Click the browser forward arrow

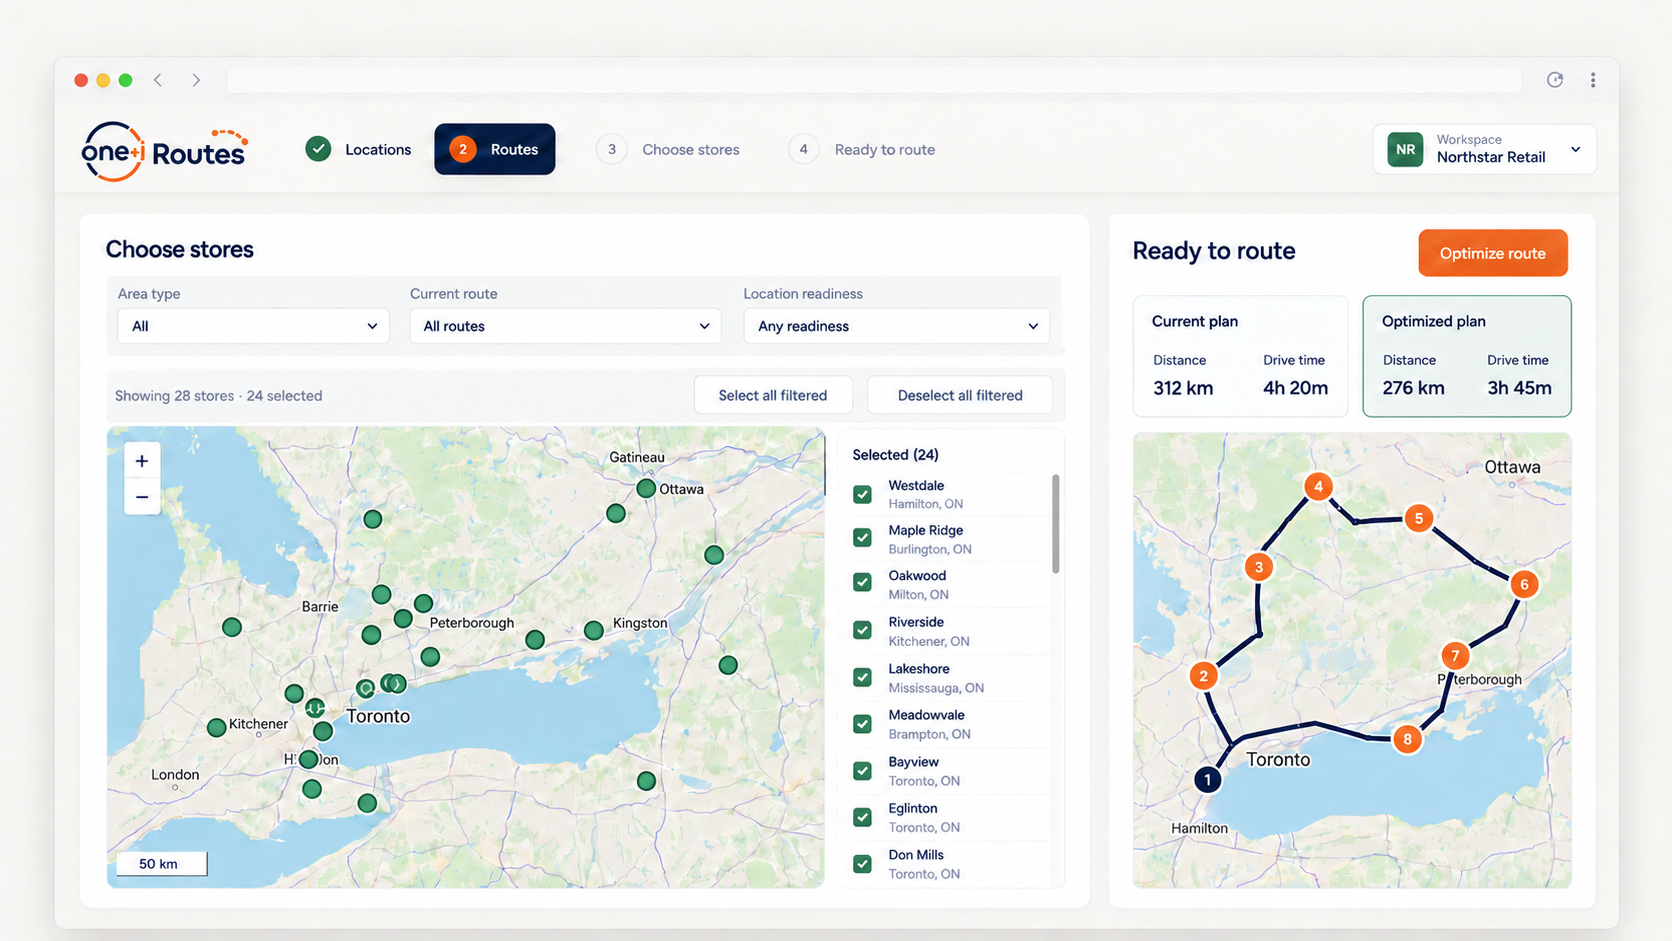click(196, 80)
